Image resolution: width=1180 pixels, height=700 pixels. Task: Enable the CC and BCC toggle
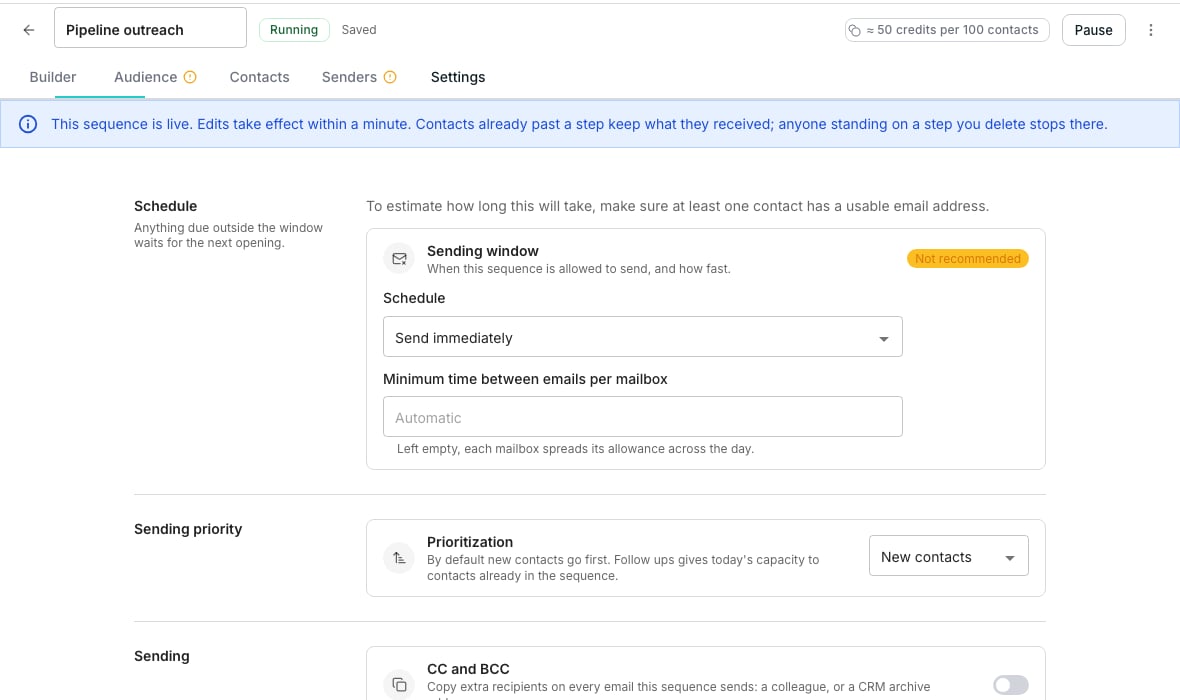pos(1011,684)
